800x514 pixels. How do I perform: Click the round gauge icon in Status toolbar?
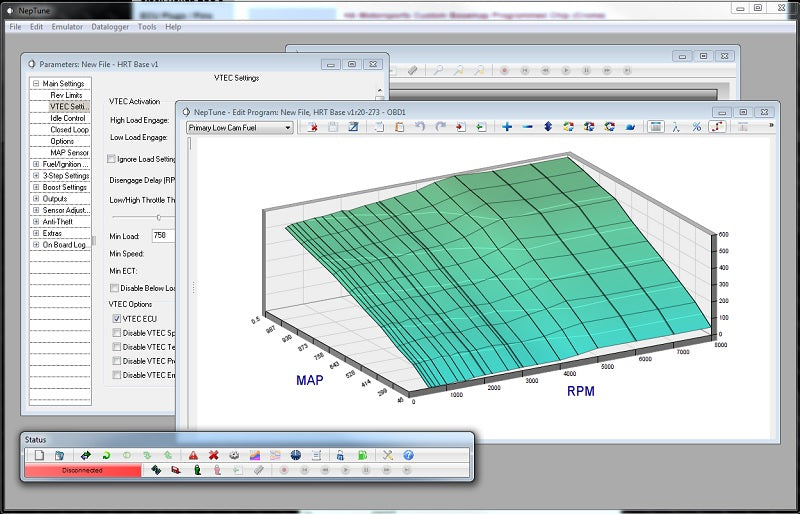[295, 455]
